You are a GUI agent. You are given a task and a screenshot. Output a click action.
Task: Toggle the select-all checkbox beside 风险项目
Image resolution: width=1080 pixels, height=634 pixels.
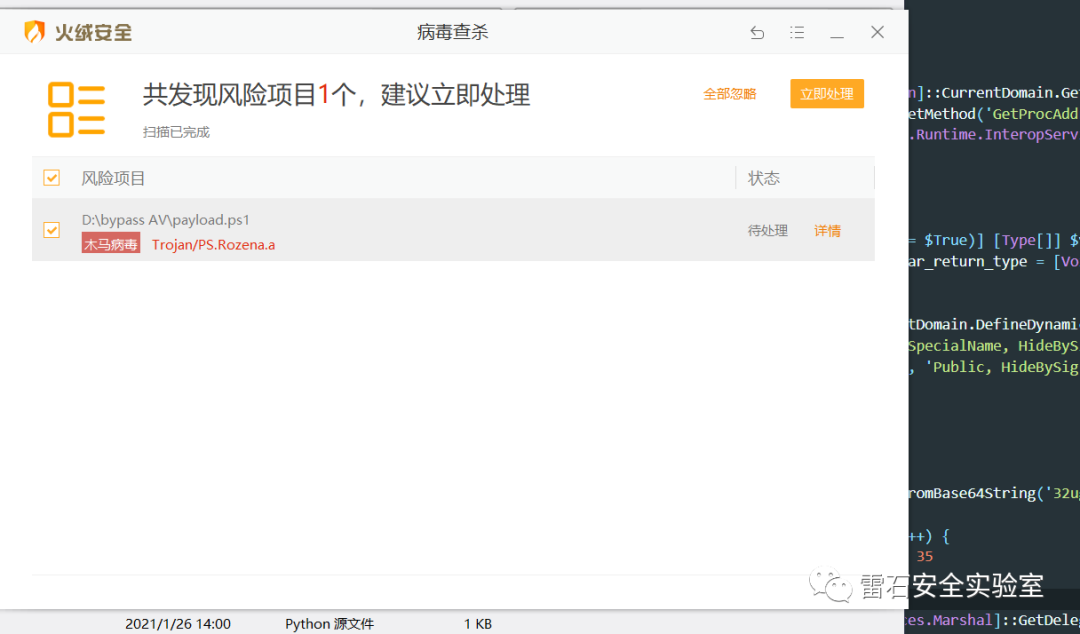coord(52,178)
